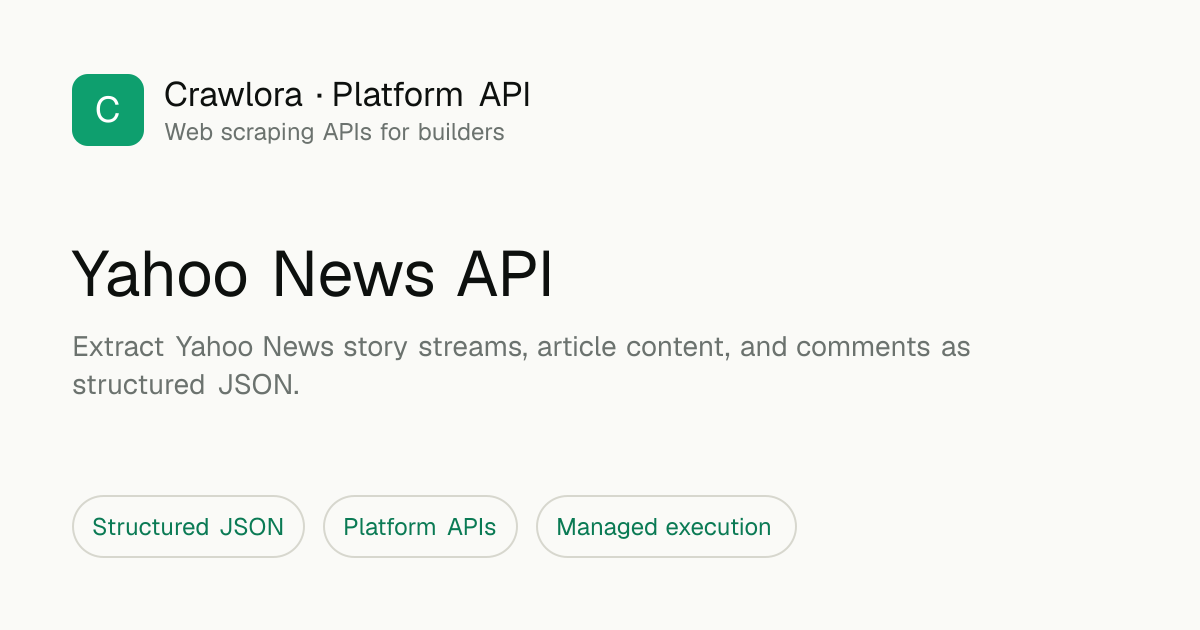Click the Web scraping APIs for builders tagline
Image resolution: width=1200 pixels, height=630 pixels.
point(334,132)
